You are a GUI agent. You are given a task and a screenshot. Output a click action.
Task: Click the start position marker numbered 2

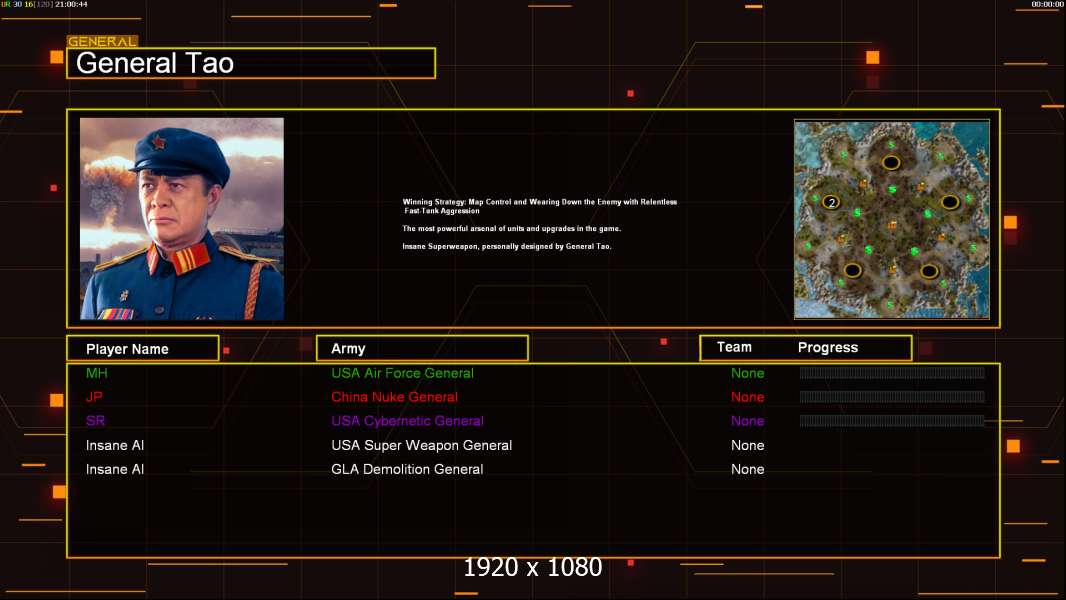[x=831, y=202]
